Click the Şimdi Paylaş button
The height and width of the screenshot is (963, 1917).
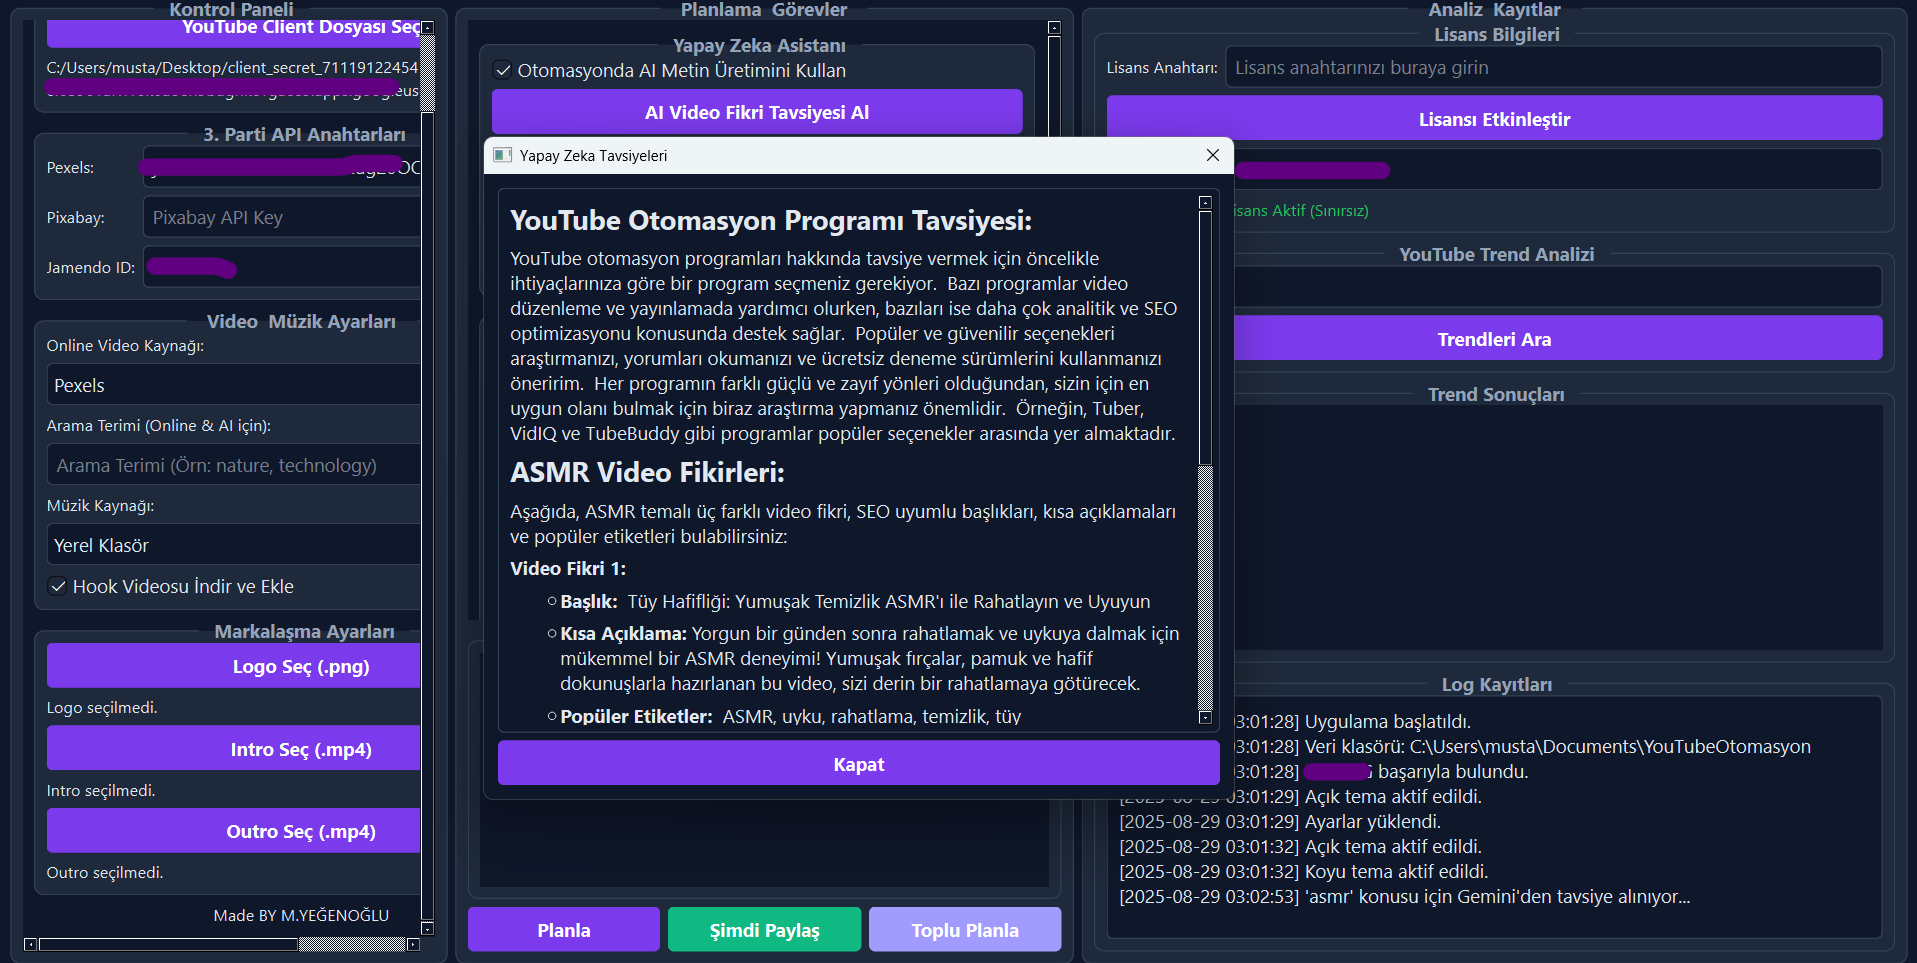coord(764,930)
